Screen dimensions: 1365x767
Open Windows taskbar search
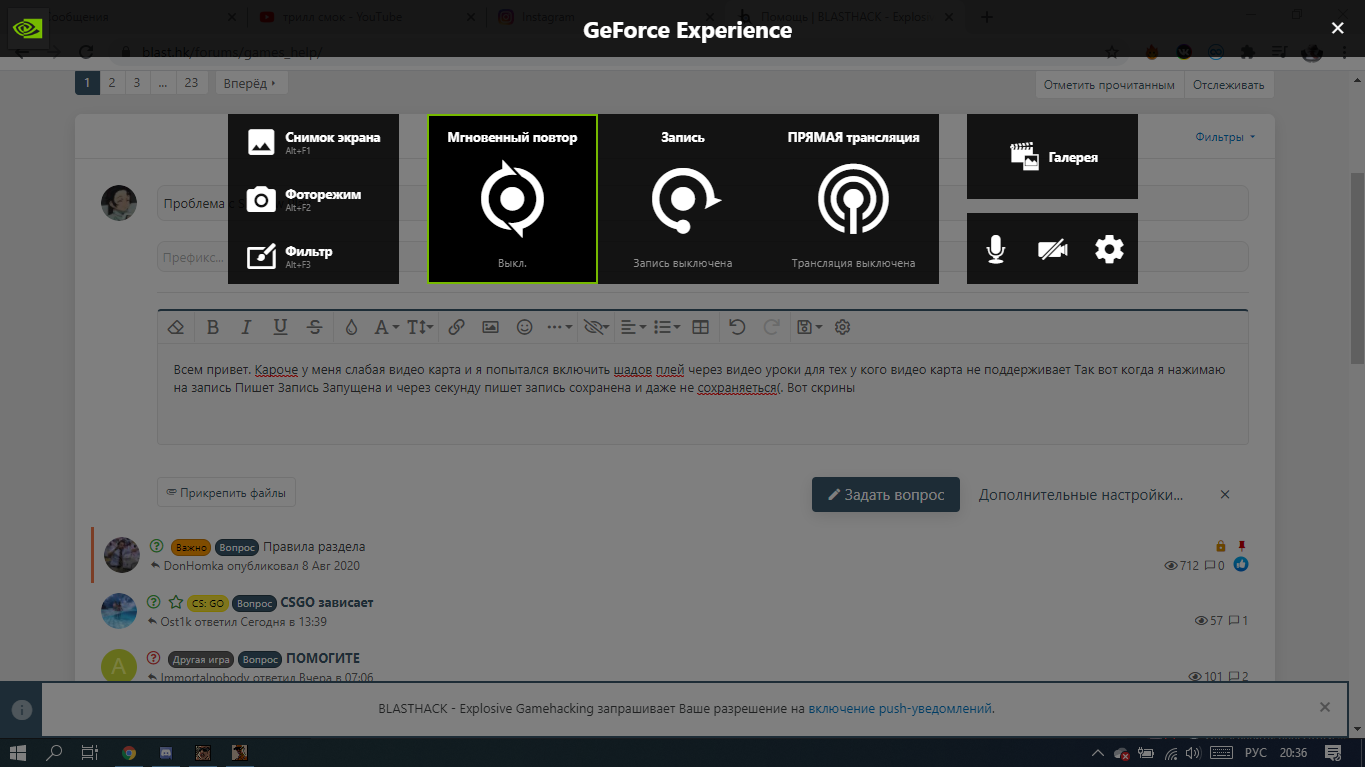coord(55,752)
